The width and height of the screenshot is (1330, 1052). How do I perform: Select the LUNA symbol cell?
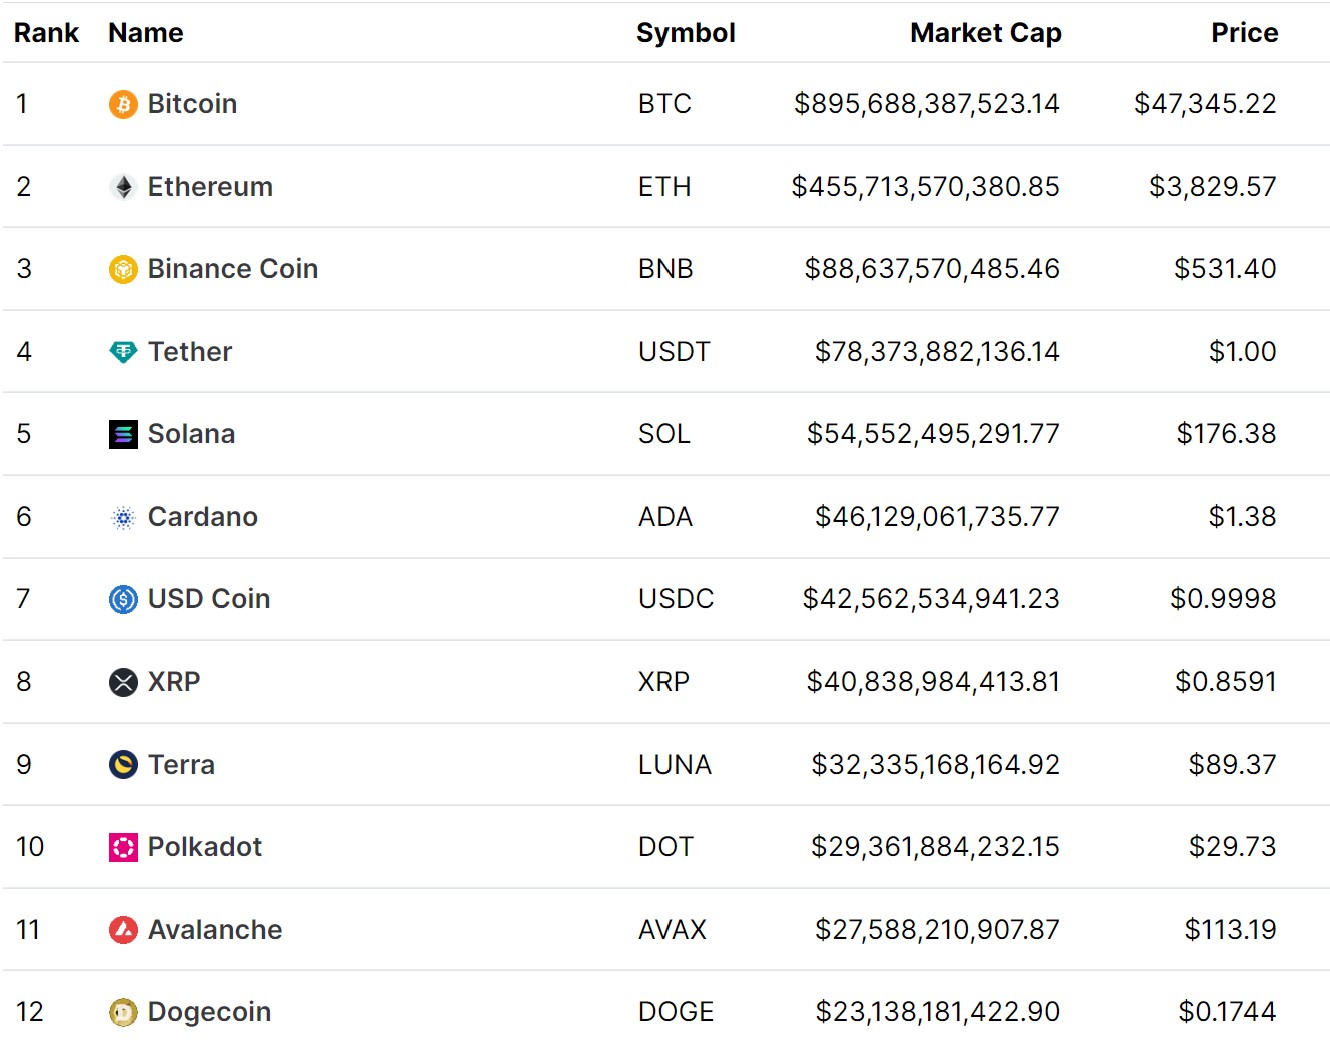675,765
